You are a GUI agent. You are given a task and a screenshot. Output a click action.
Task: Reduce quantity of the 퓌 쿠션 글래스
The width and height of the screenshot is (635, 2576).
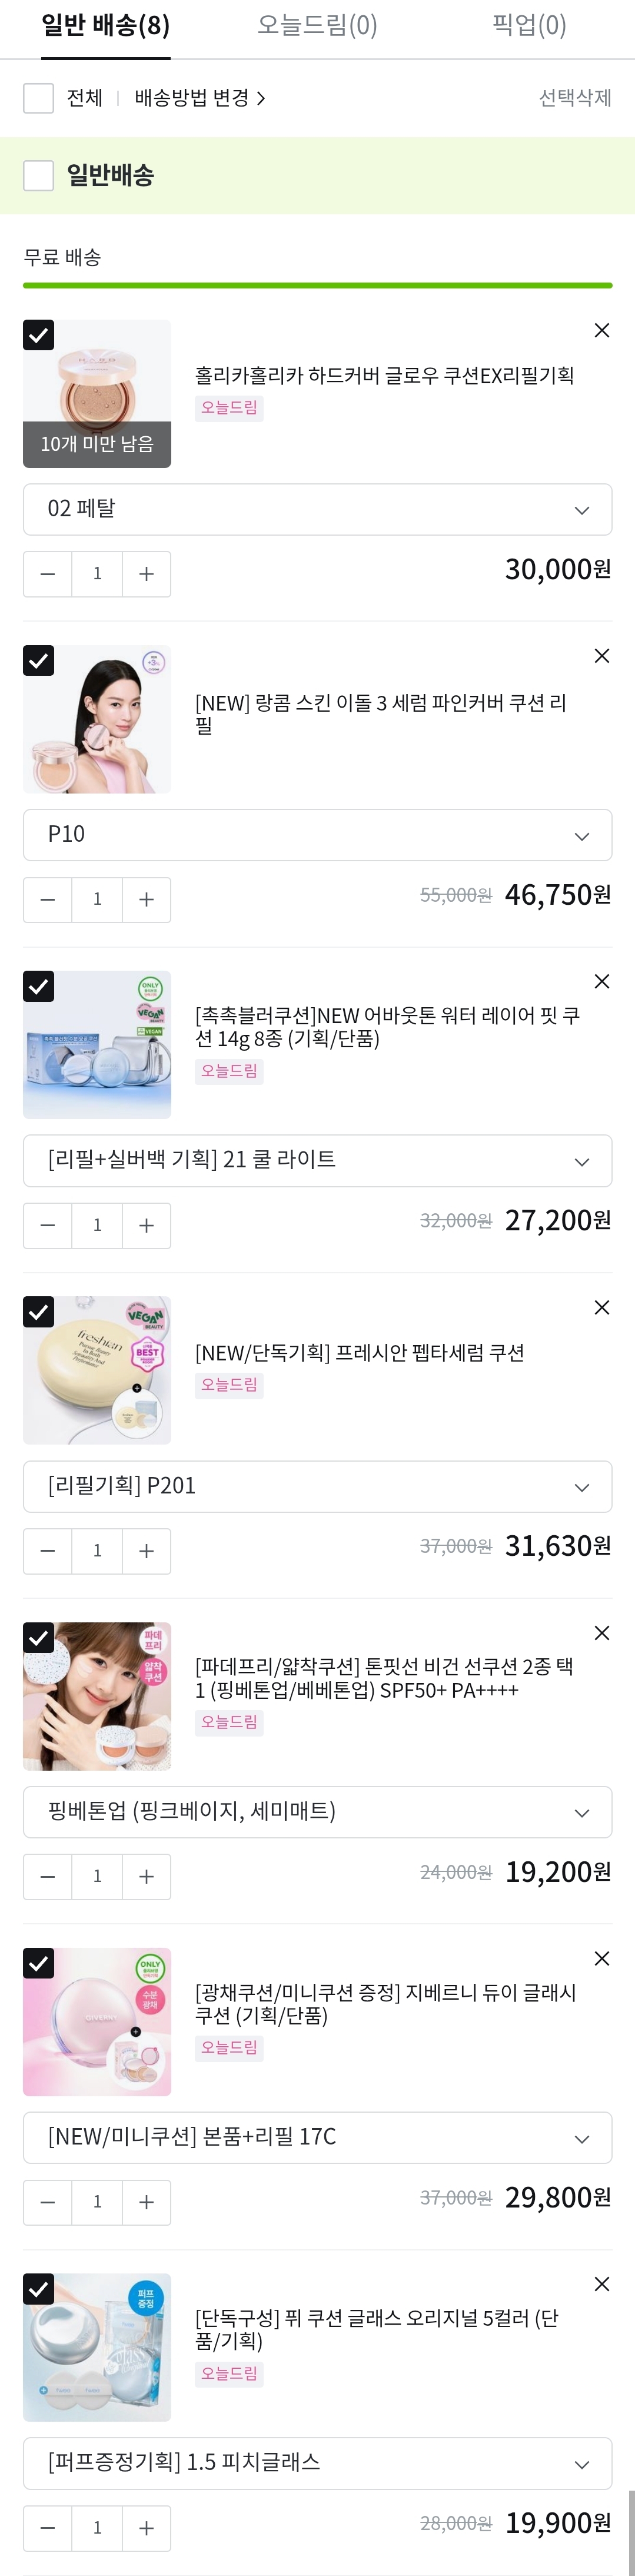pos(47,2527)
